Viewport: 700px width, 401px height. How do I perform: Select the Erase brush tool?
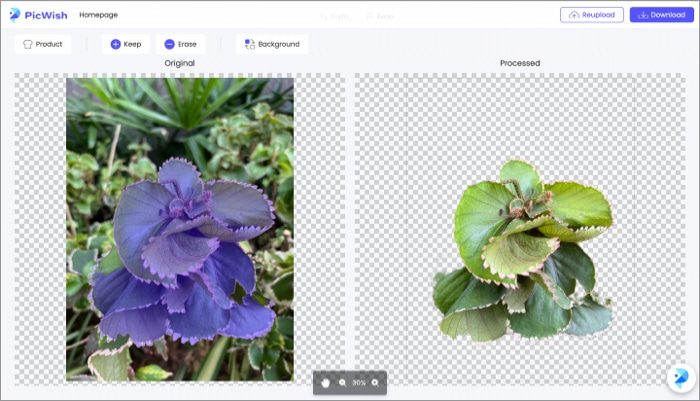point(180,44)
